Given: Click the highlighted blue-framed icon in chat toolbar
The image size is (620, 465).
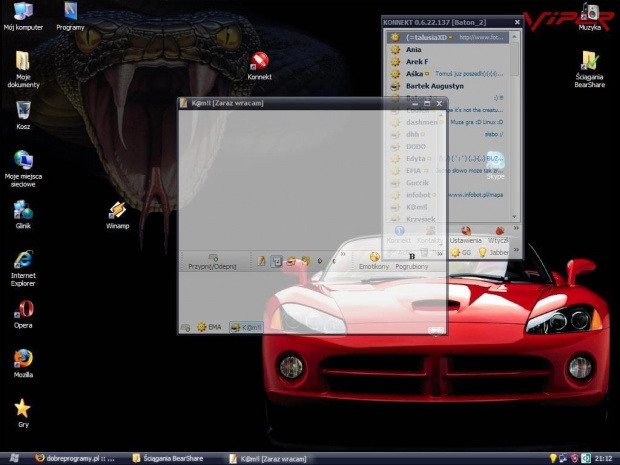Looking at the screenshot, I should [x=276, y=261].
